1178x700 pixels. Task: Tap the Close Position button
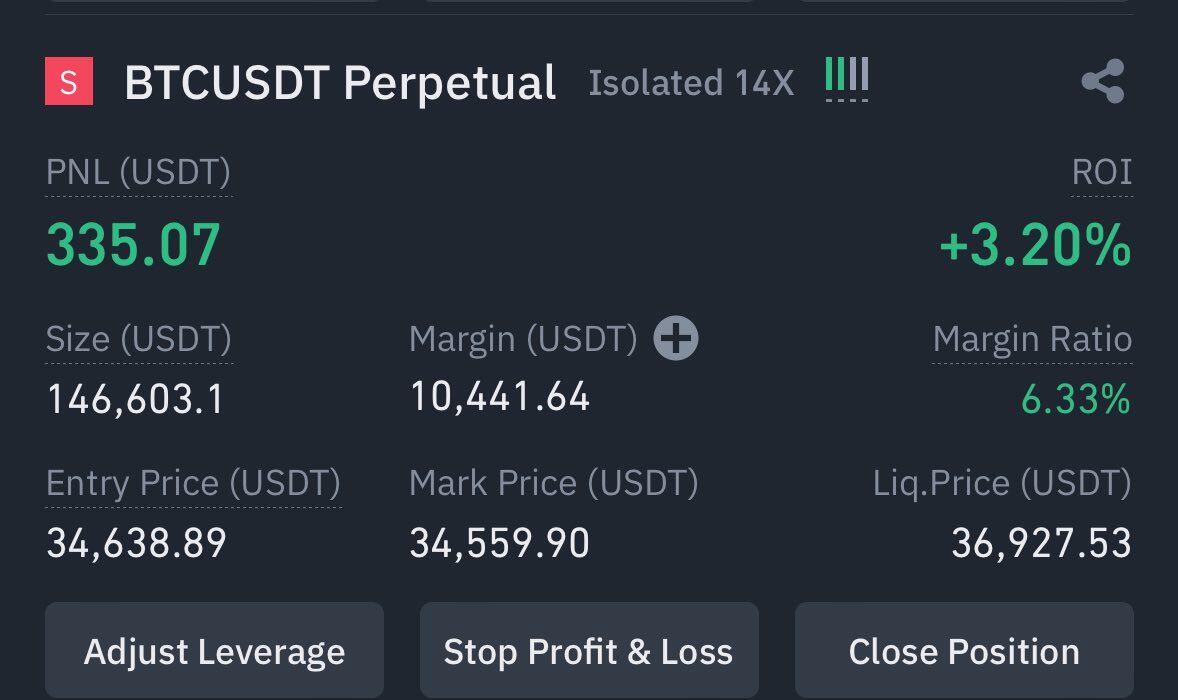tap(964, 650)
